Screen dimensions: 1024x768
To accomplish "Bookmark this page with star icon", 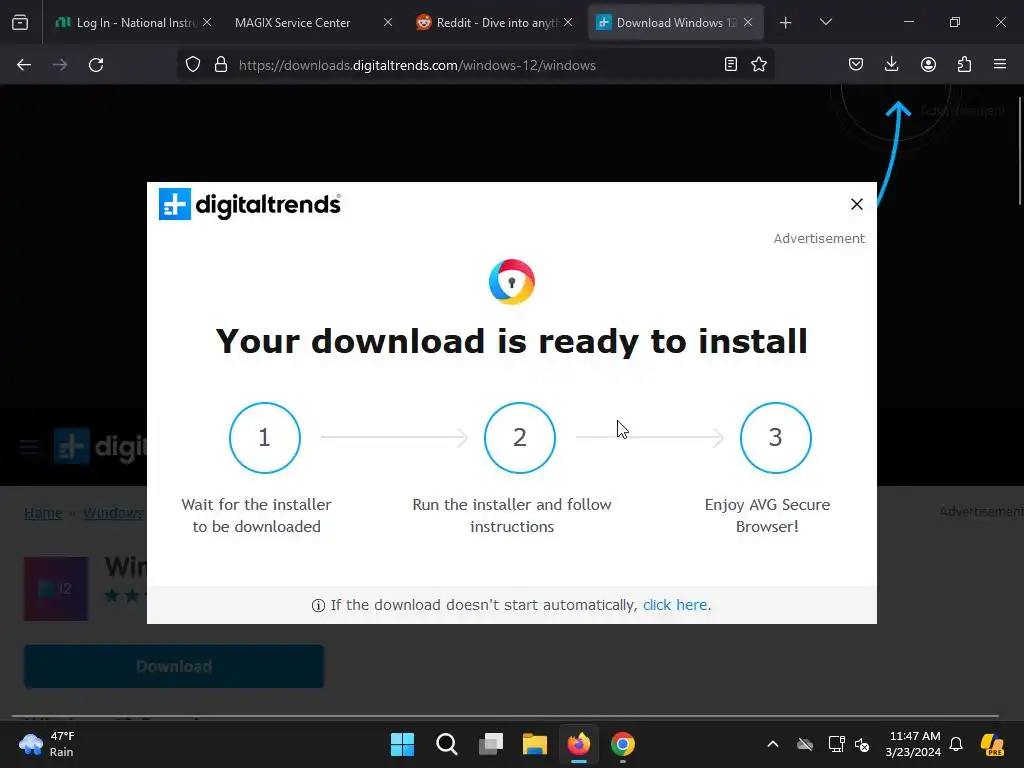I will tap(759, 65).
